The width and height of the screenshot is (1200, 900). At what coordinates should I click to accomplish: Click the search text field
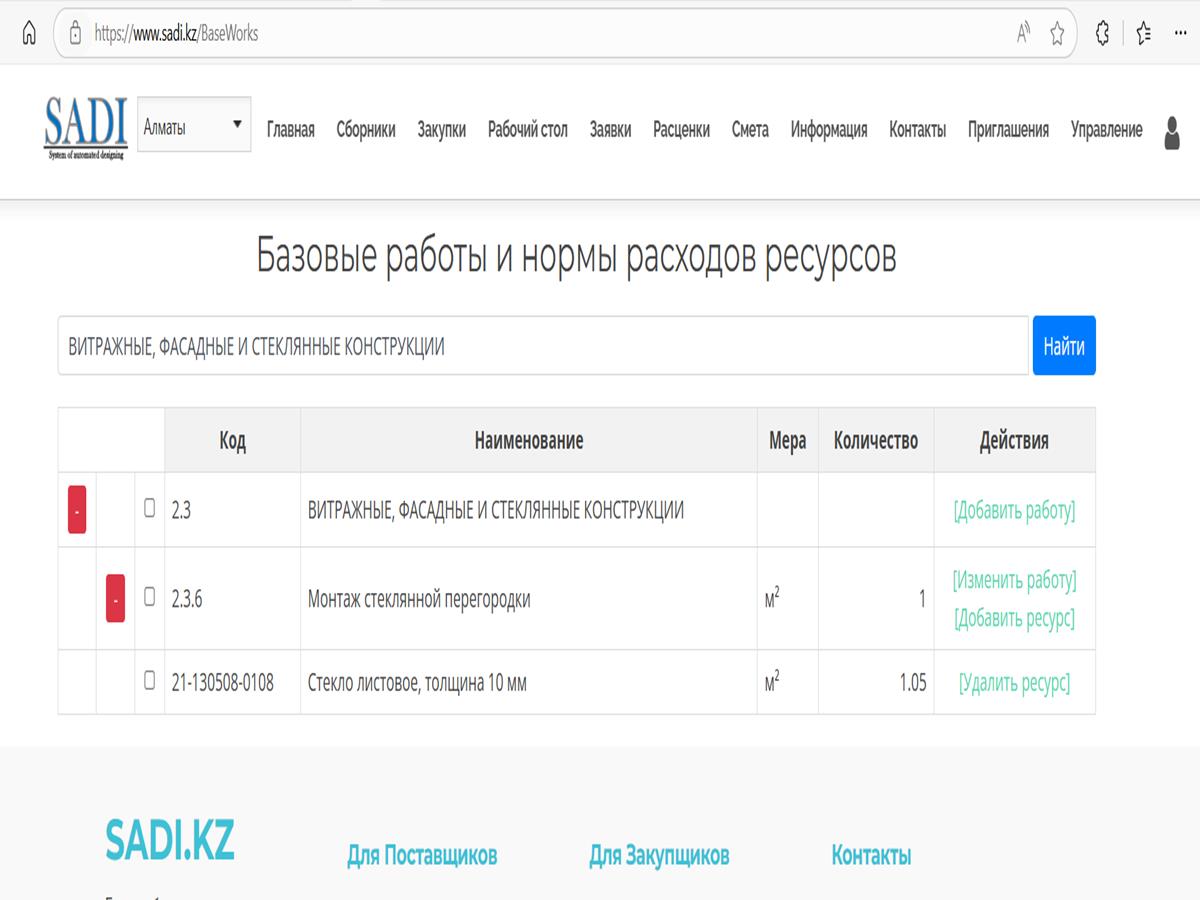(542, 346)
